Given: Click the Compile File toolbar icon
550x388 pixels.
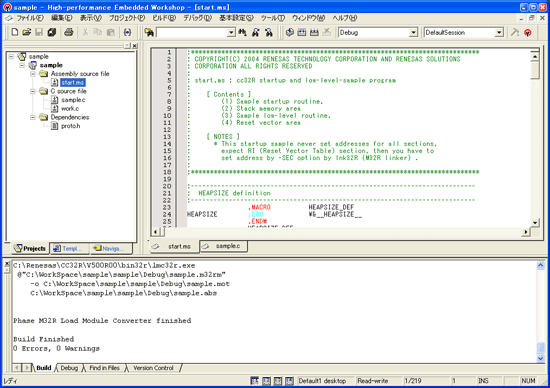Looking at the screenshot, I should click(290, 32).
